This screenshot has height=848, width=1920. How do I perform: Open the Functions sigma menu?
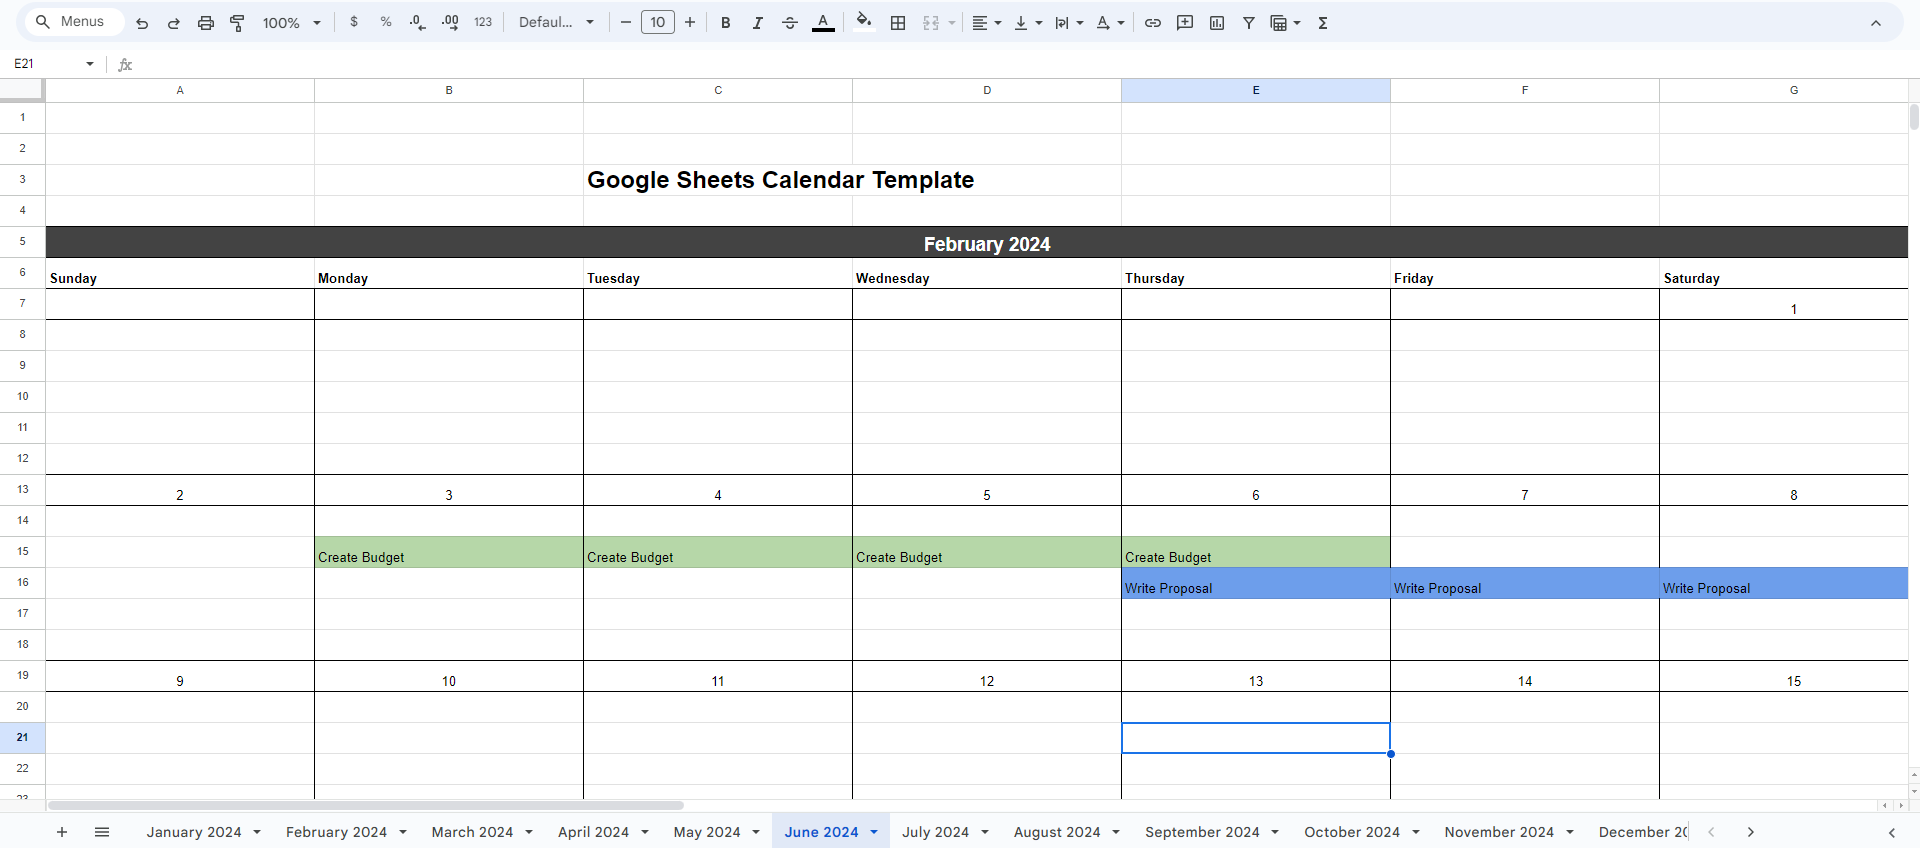tap(1323, 22)
